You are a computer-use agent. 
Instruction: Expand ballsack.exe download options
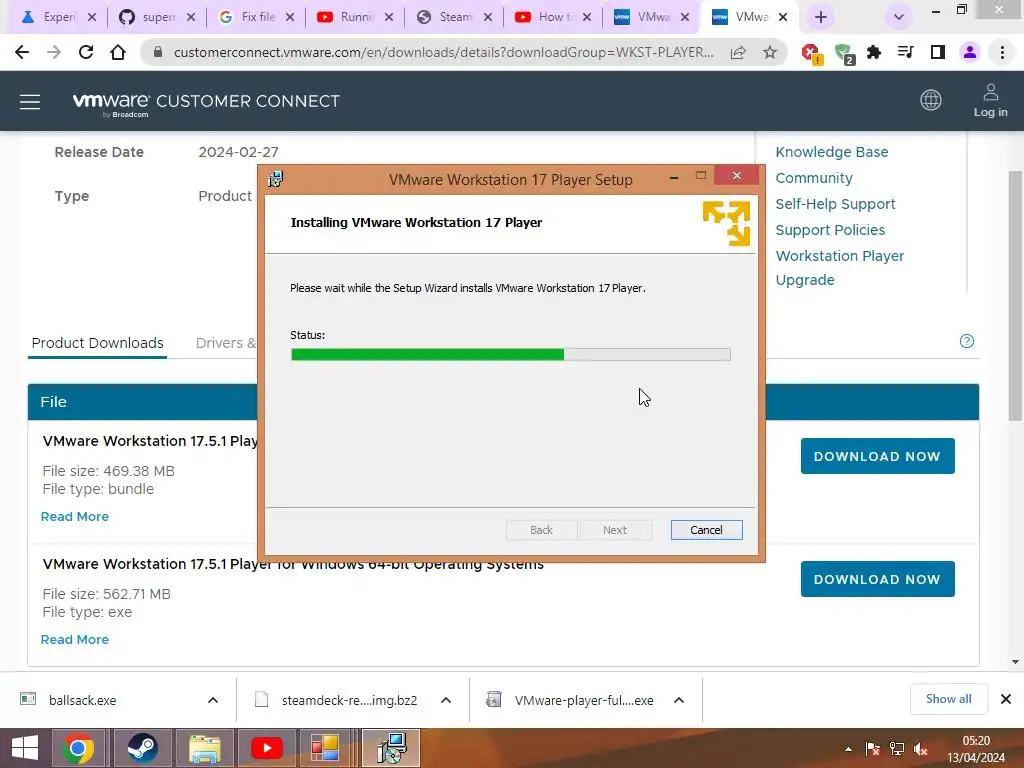(x=213, y=700)
